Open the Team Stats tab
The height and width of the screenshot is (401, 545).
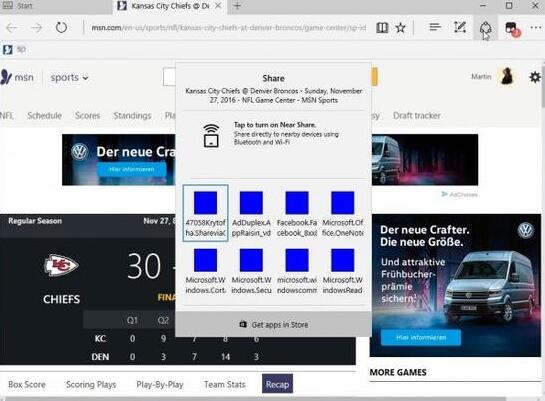tap(225, 385)
